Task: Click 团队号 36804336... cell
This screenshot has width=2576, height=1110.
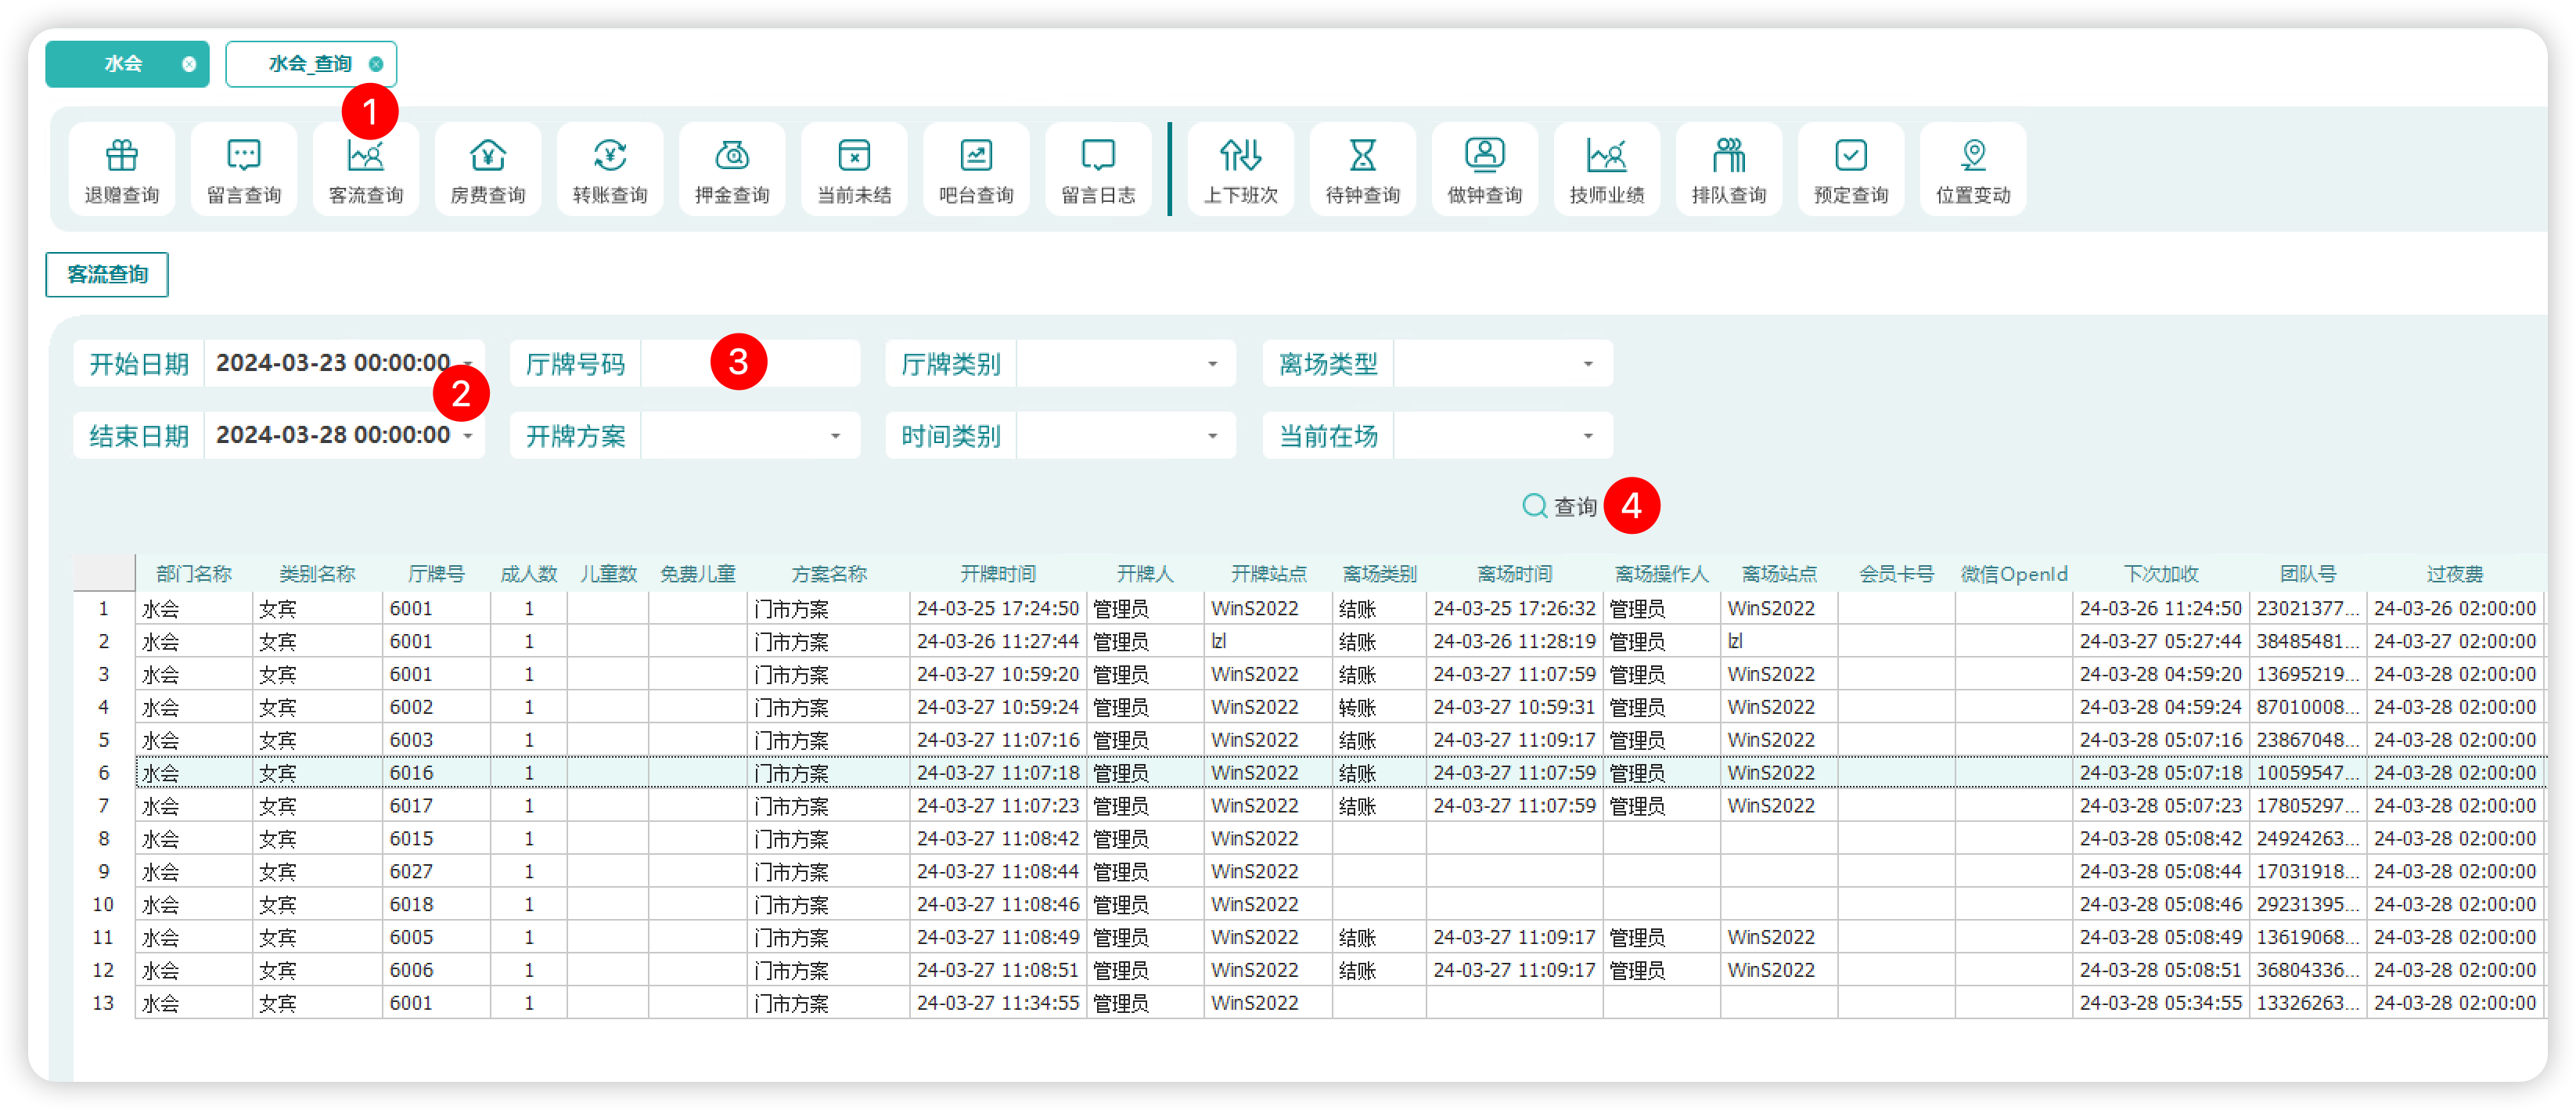Action: tap(2308, 970)
